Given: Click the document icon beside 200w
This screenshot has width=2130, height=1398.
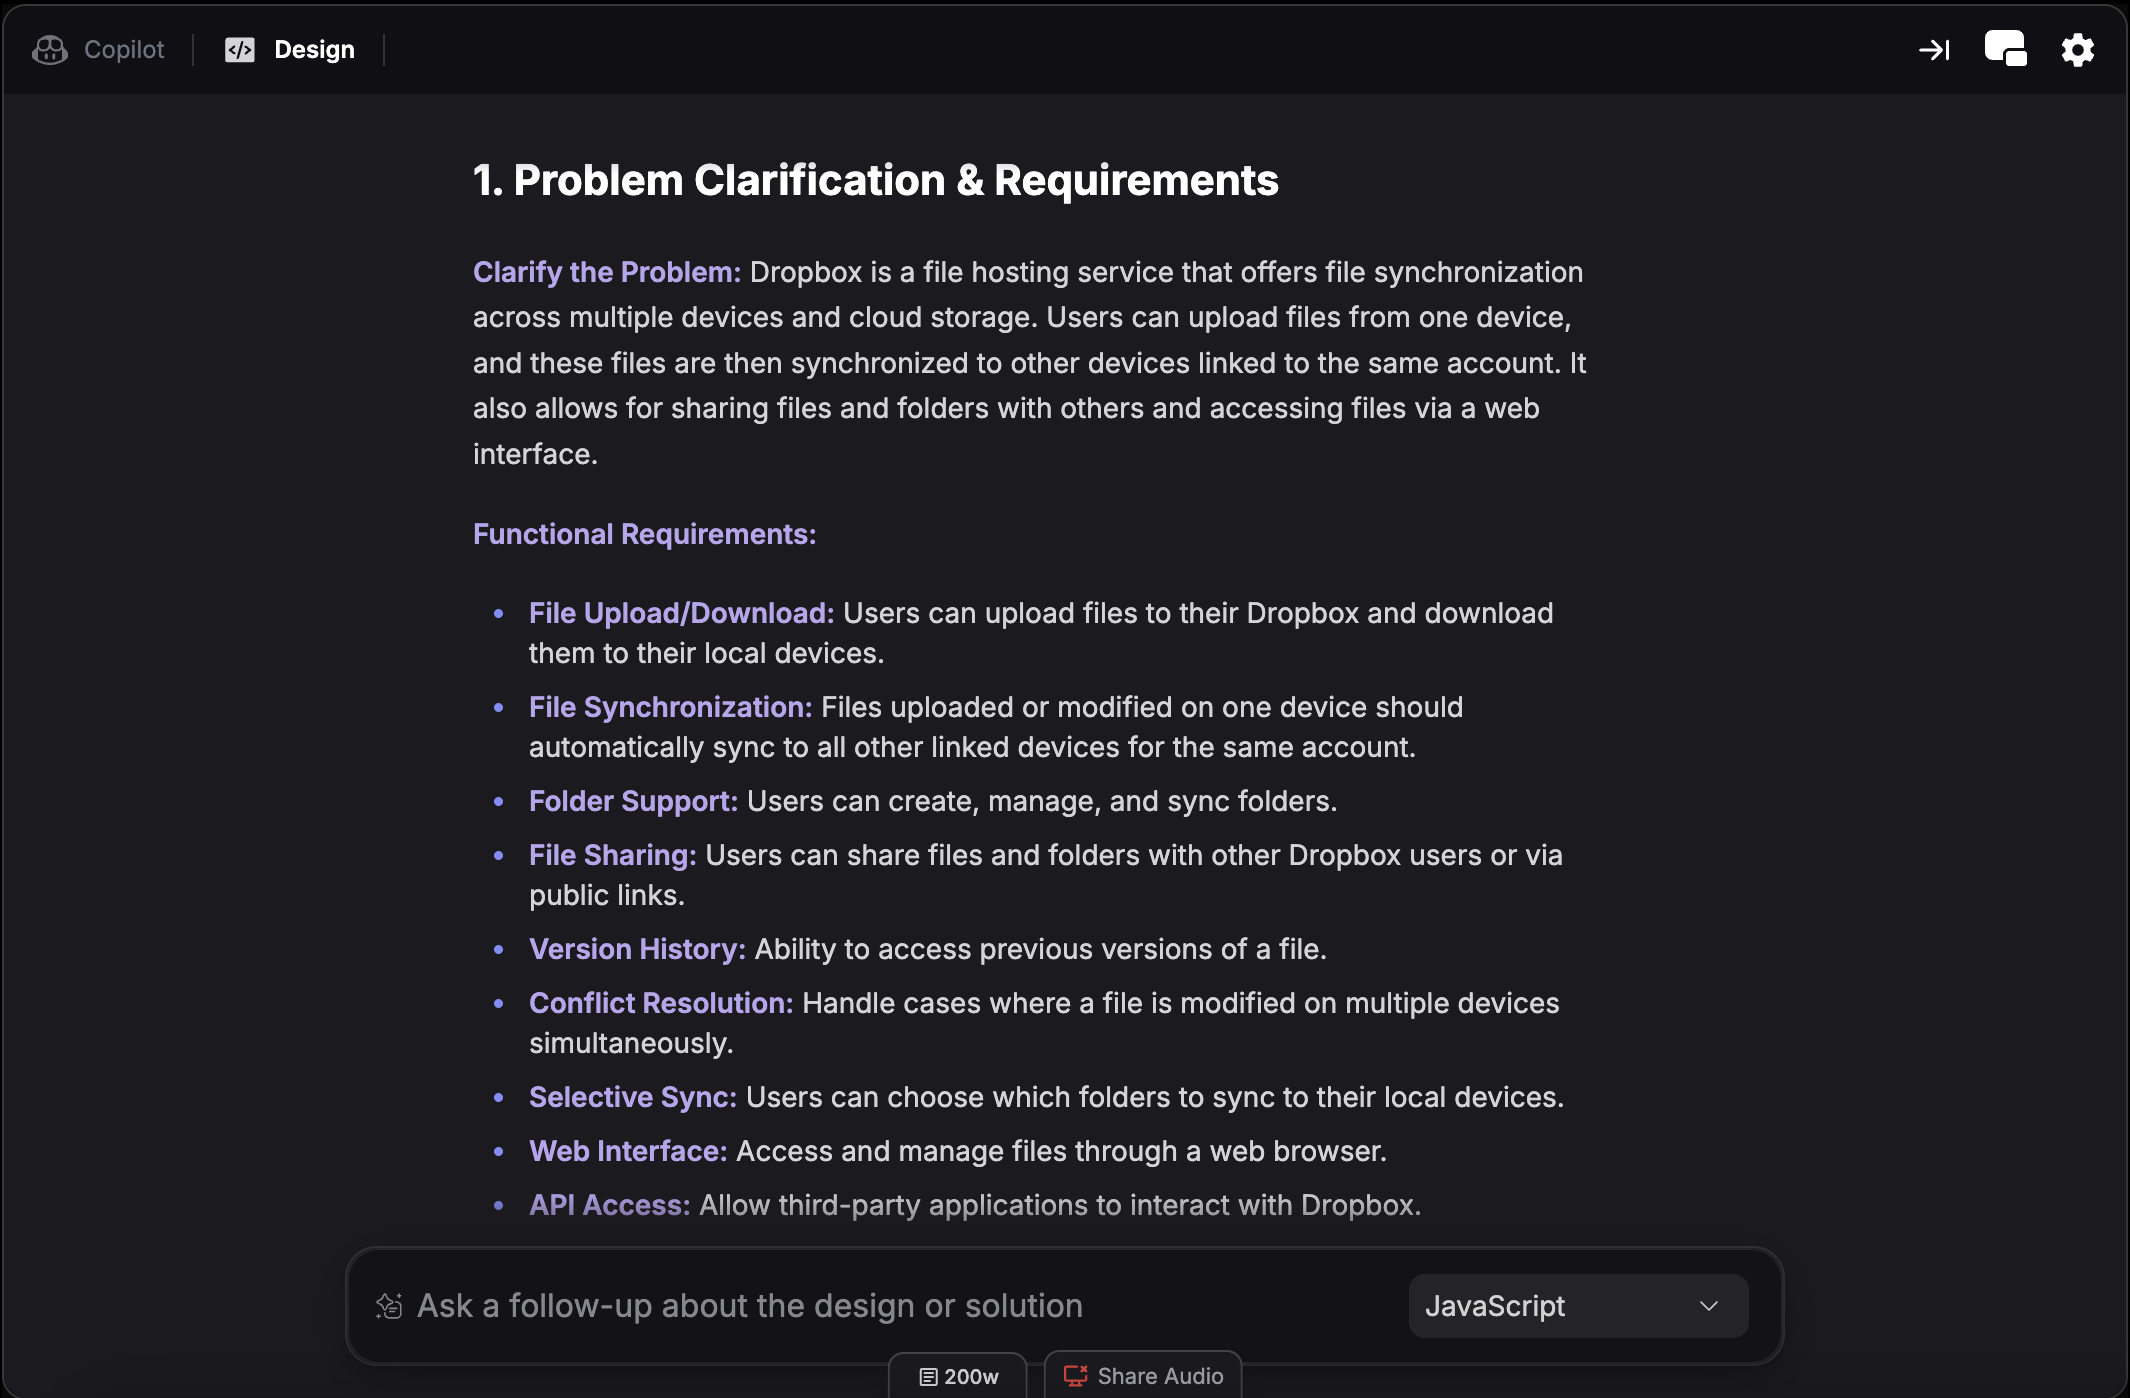Looking at the screenshot, I should pos(926,1376).
